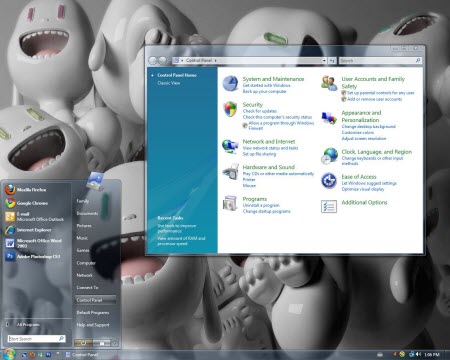Open Documents from Start menu
The image size is (450, 360).
tap(87, 213)
